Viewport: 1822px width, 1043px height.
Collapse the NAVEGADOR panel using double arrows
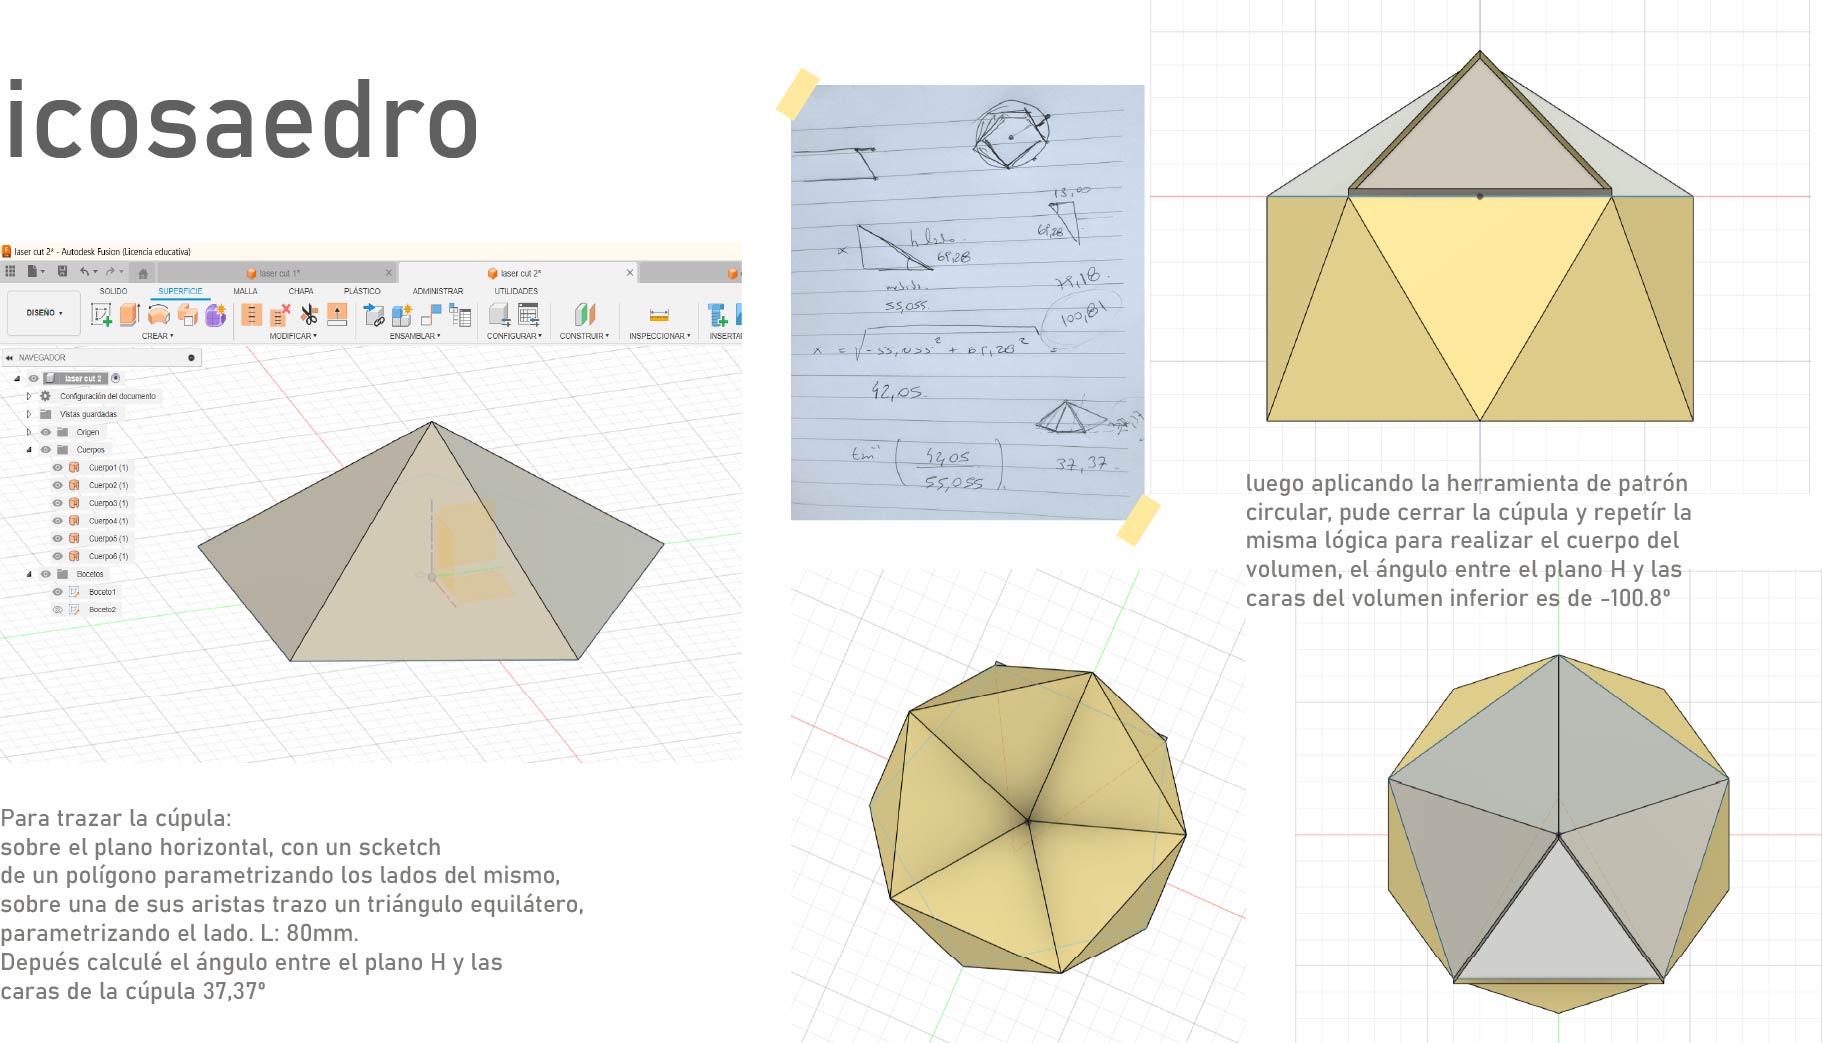coord(10,357)
